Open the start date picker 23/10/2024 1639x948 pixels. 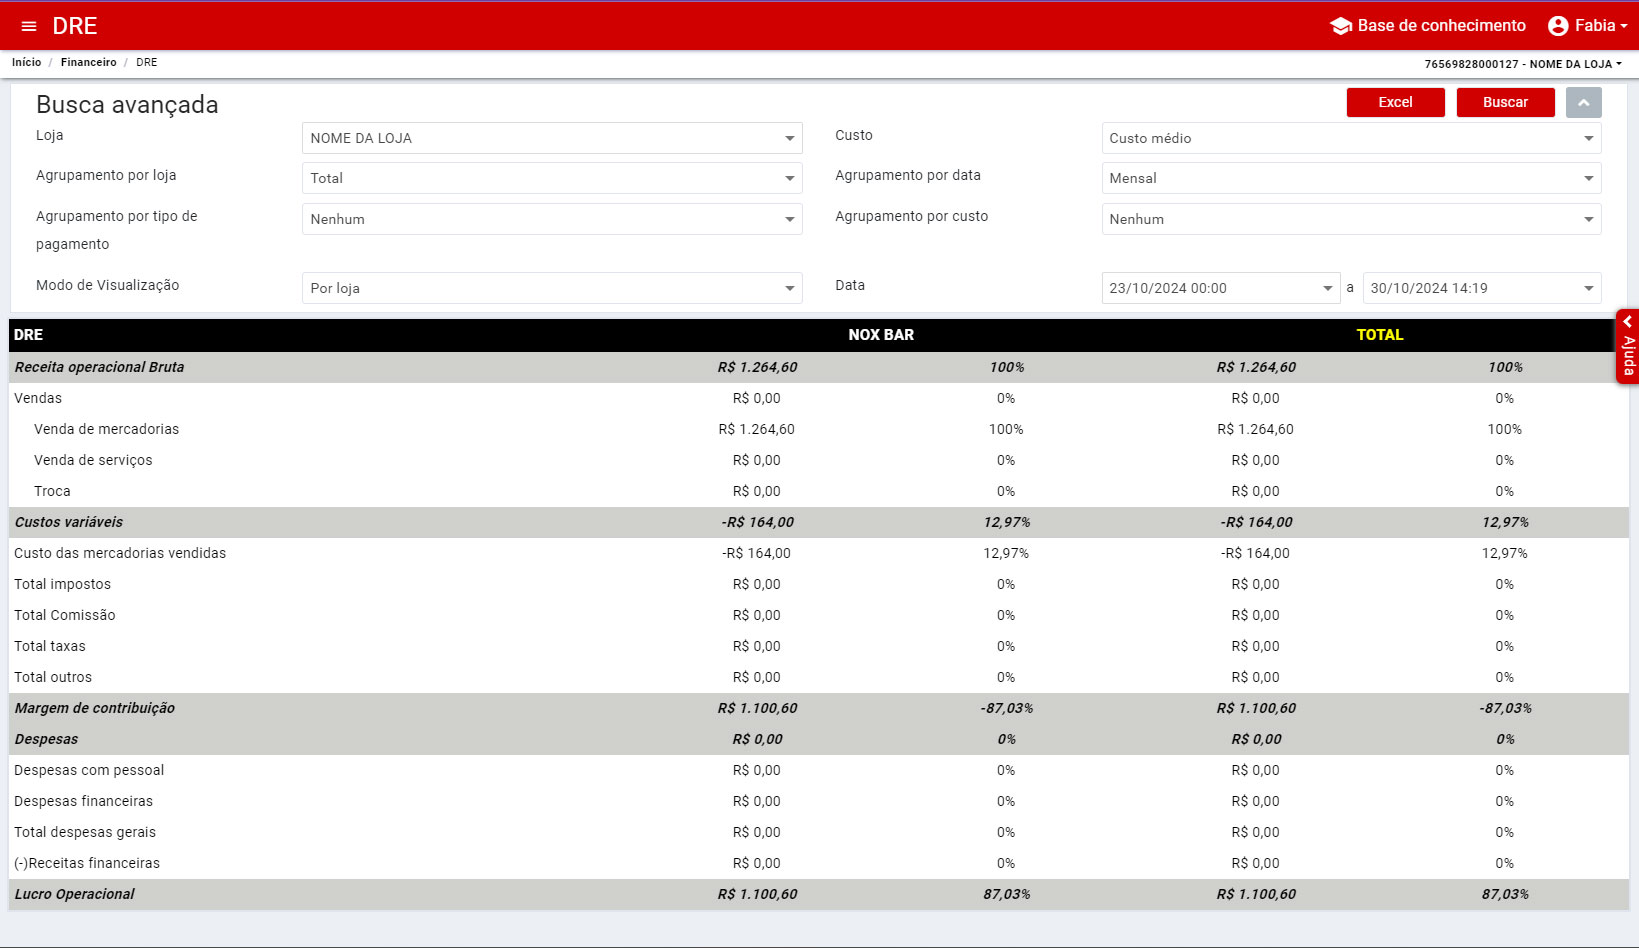point(1220,288)
